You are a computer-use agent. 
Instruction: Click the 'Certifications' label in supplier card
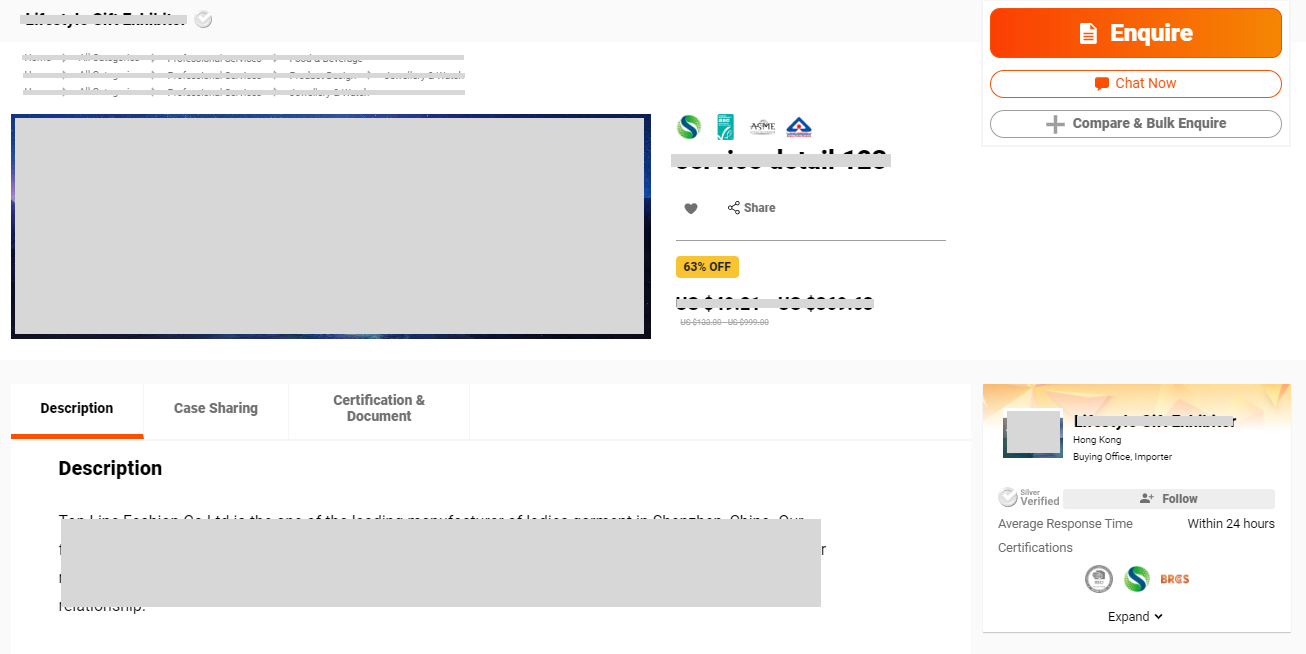pos(1035,548)
